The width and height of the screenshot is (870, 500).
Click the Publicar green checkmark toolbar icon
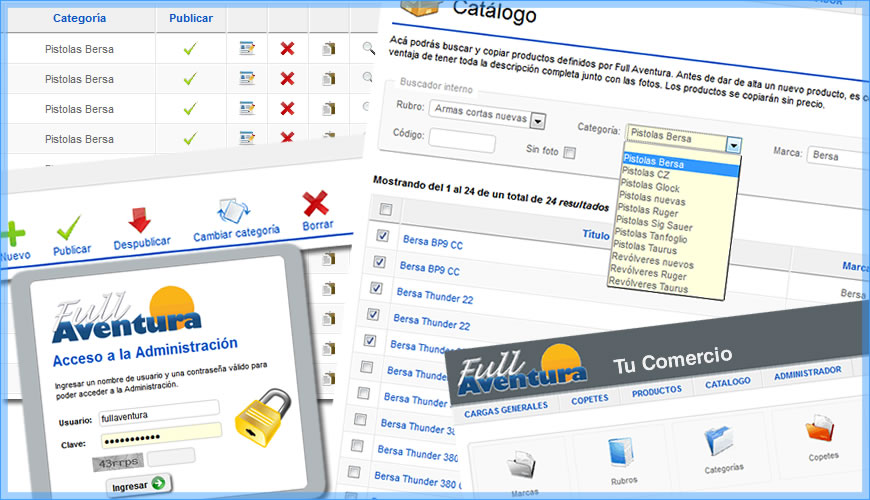[69, 228]
